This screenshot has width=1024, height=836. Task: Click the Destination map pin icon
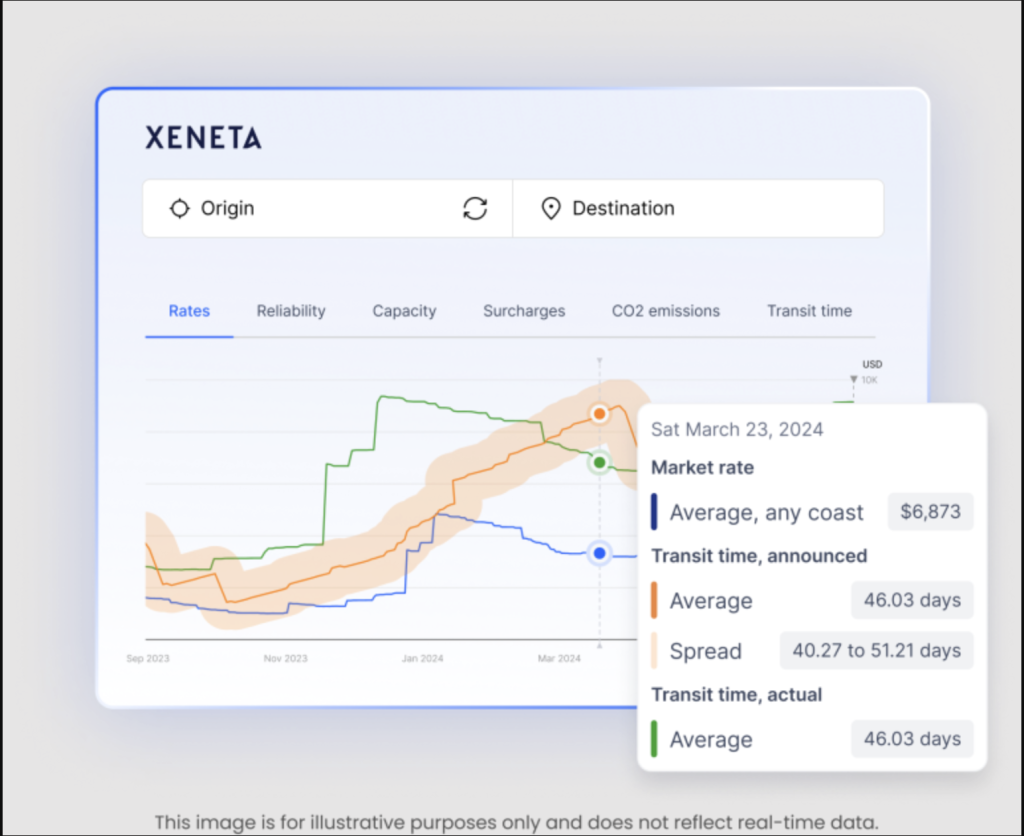551,208
